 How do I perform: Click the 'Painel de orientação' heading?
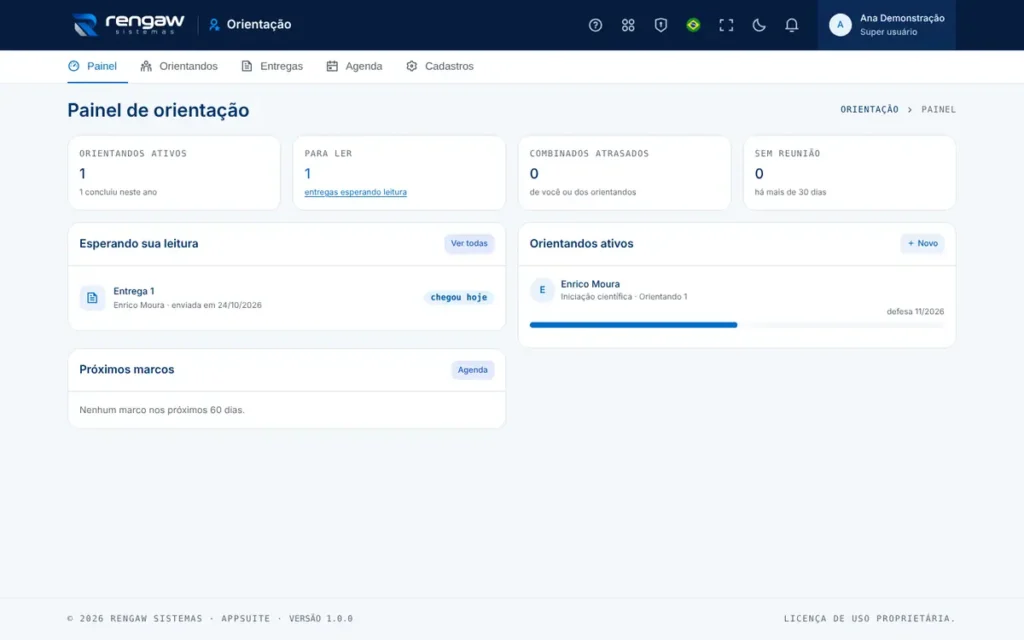(158, 110)
